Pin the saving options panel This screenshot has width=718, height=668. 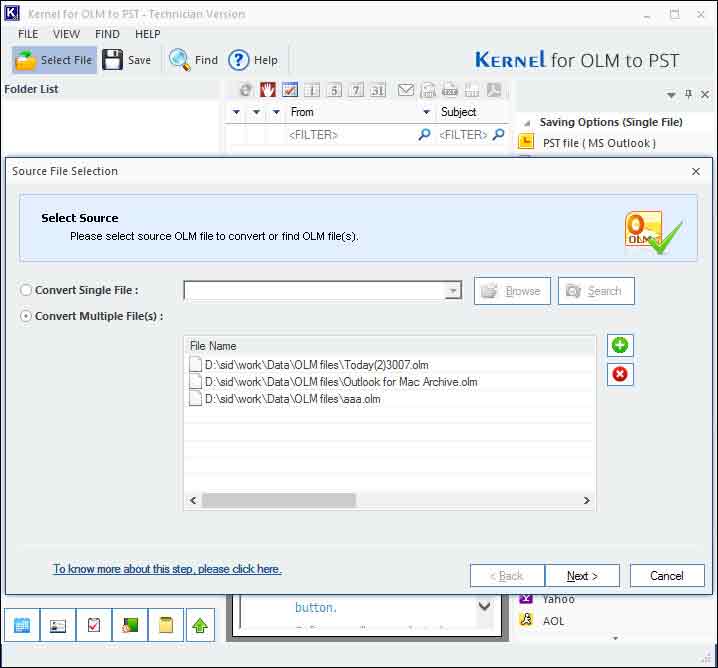pyautogui.click(x=688, y=94)
